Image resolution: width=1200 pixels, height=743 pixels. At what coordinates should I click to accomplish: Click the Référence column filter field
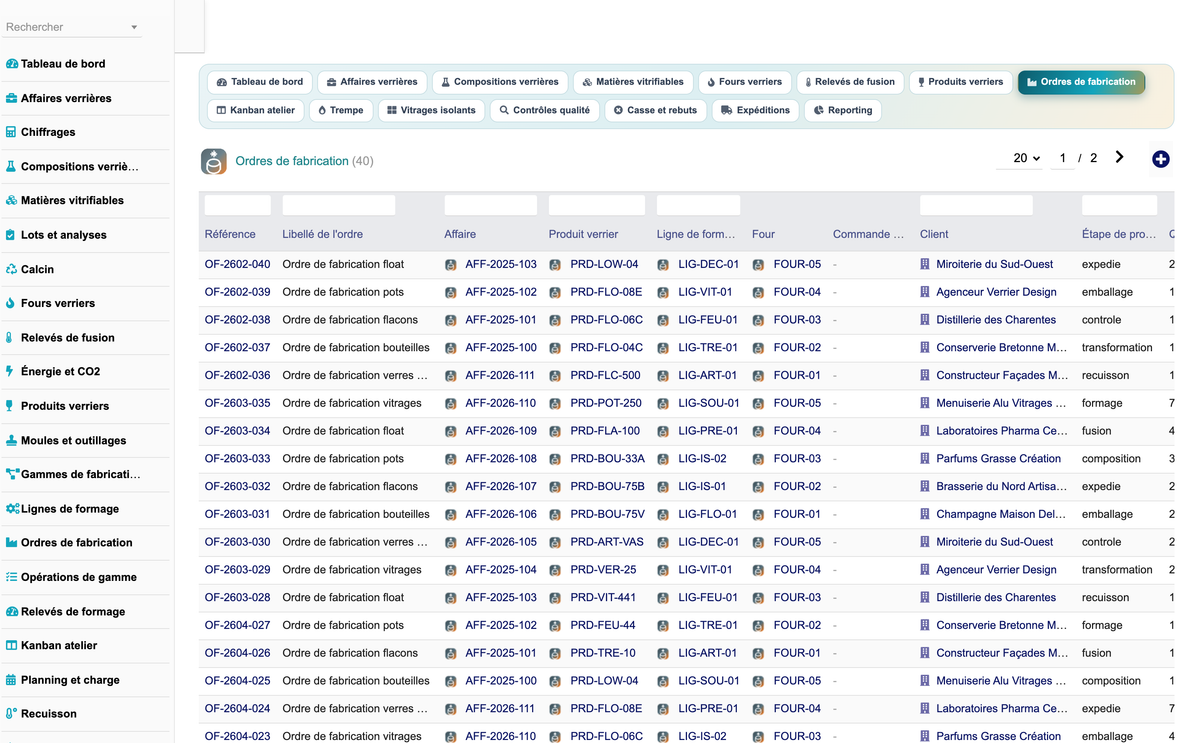238,205
